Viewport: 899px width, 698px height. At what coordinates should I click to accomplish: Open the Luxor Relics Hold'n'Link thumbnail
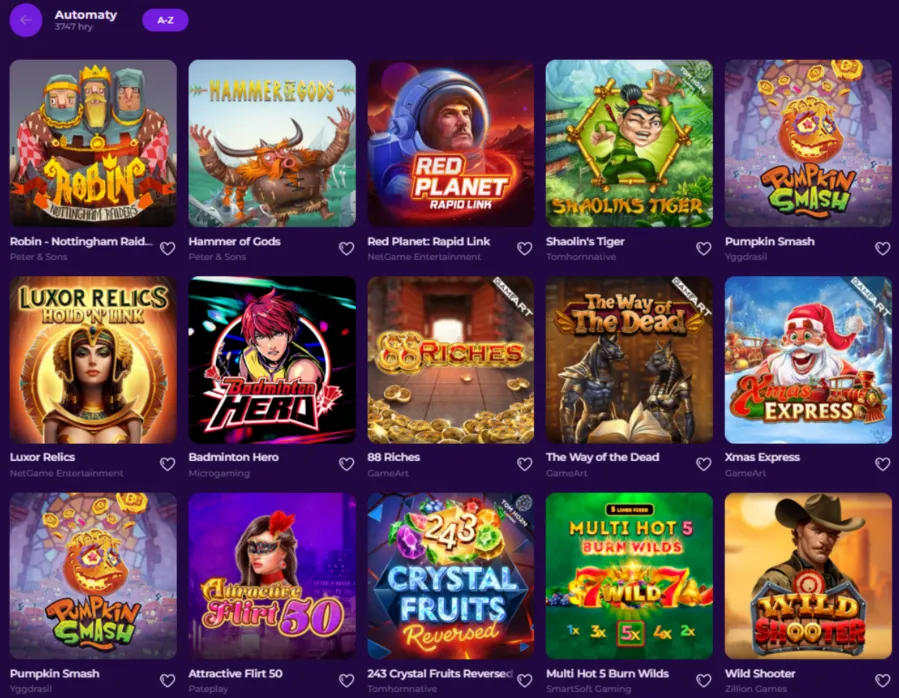pyautogui.click(x=93, y=360)
